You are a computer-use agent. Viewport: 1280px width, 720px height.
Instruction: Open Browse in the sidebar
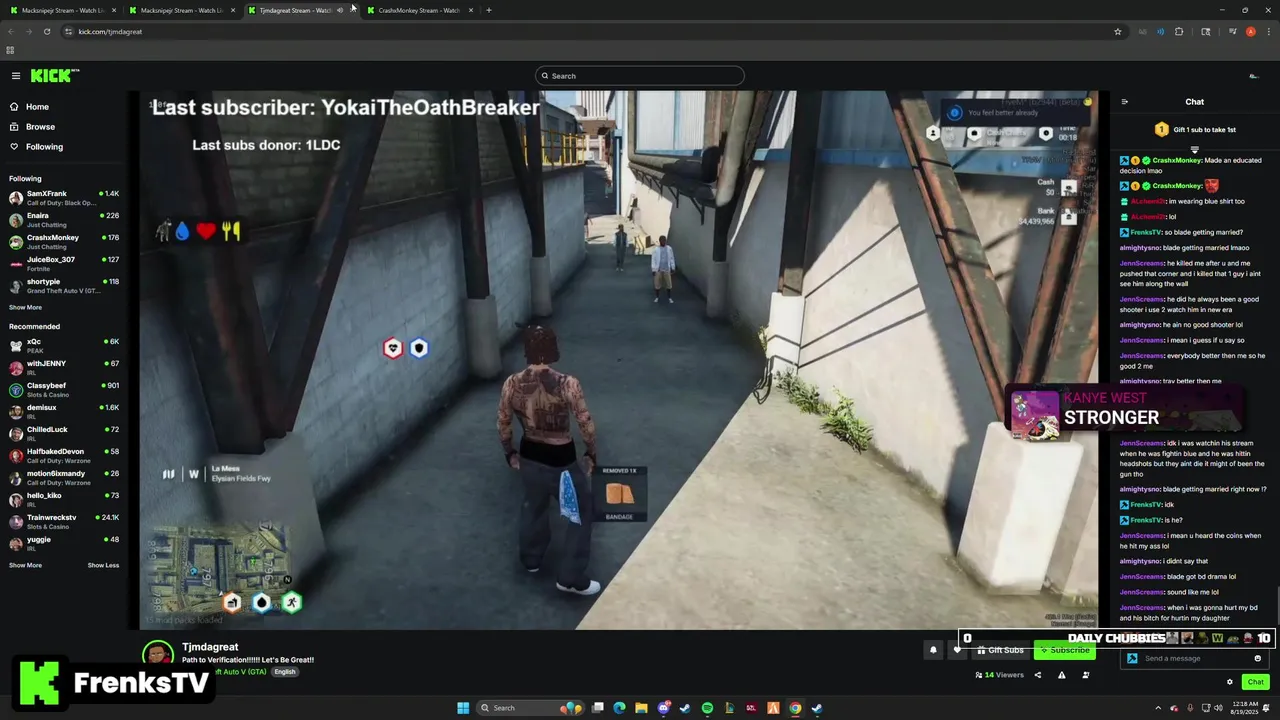pos(40,127)
